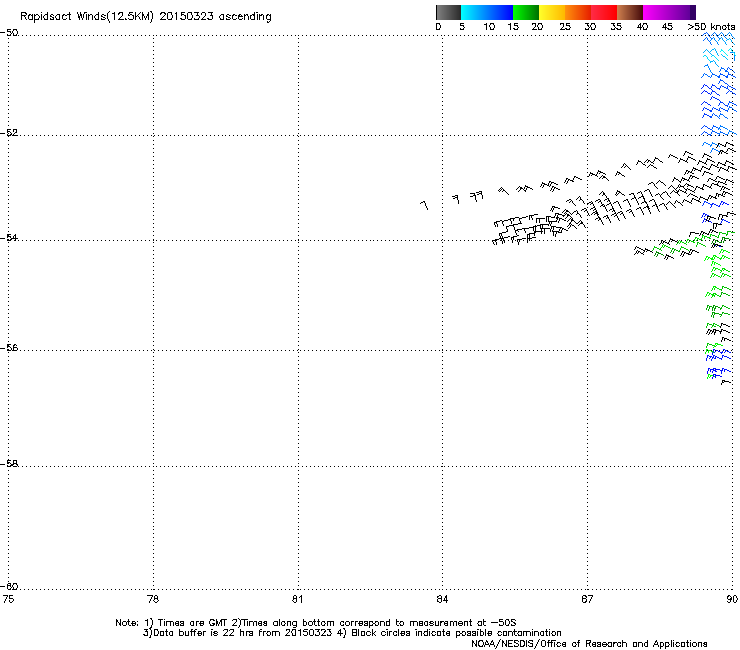Image resolution: width=740 pixels, height=650 pixels.
Task: Click longitude label '81' on bottom axis
Action: tap(297, 599)
